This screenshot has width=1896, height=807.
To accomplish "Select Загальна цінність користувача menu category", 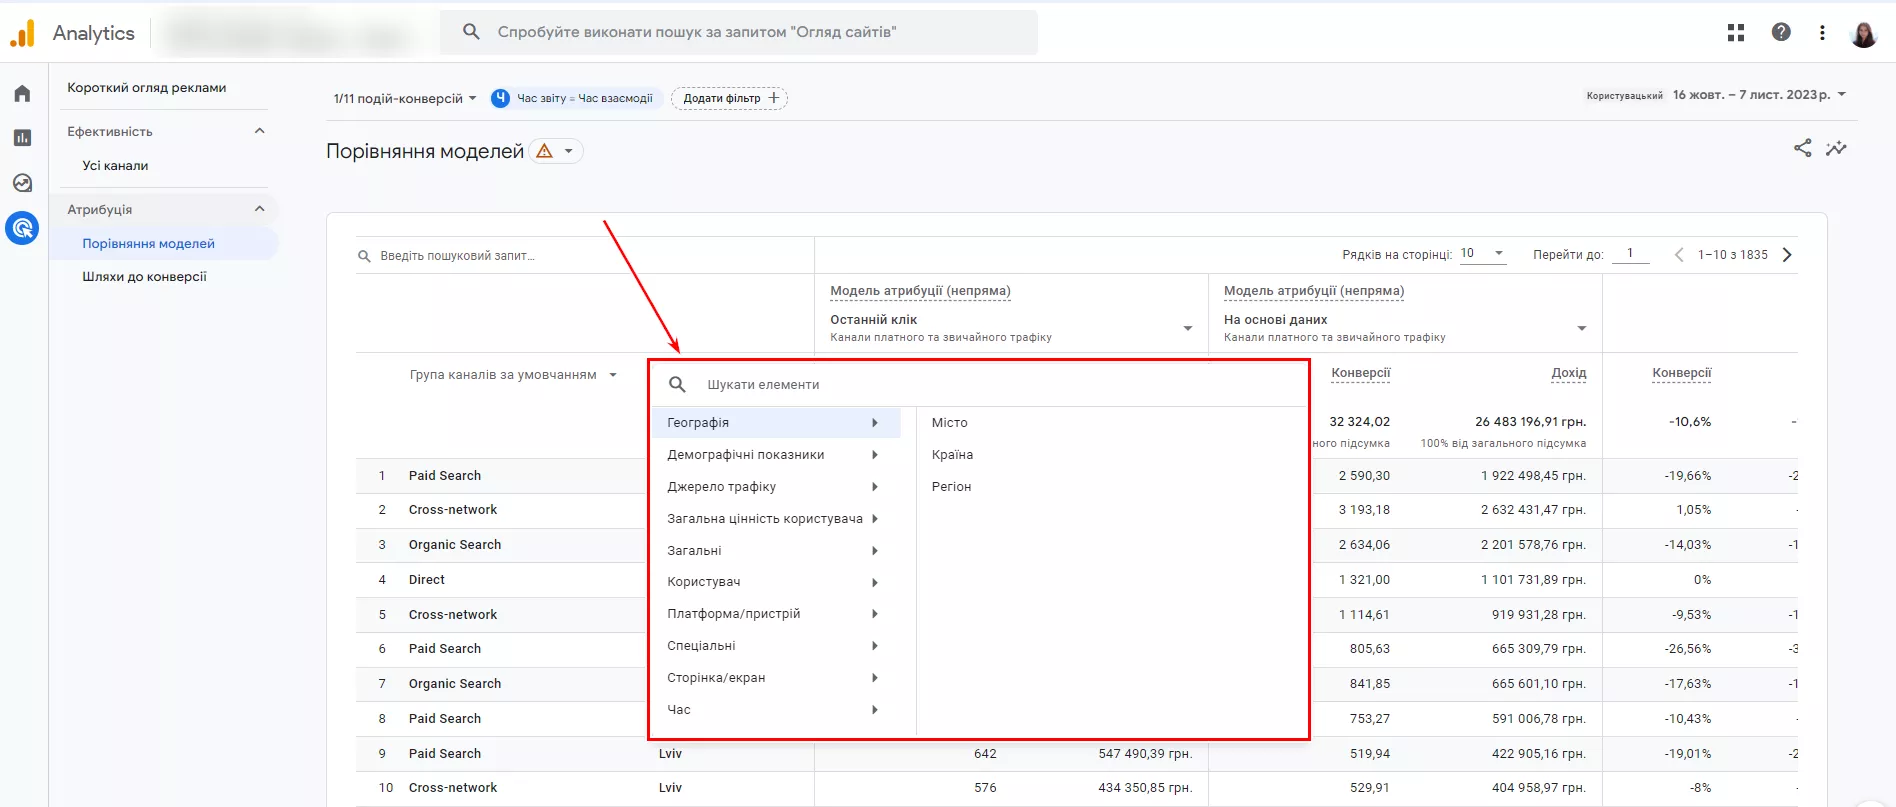I will [x=776, y=519].
